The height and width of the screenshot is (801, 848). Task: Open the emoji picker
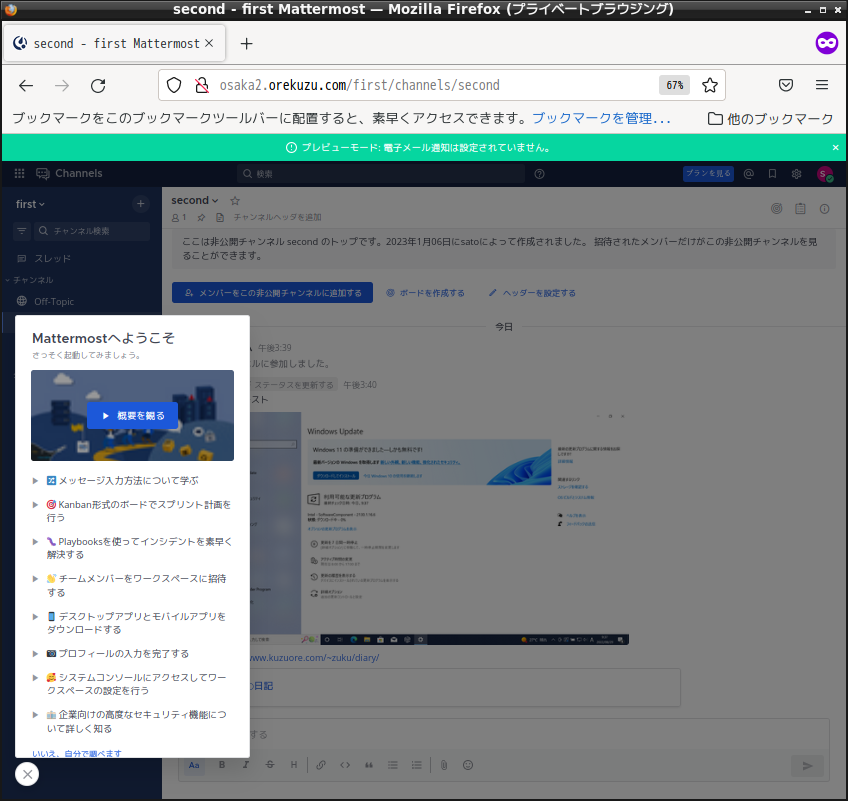(x=468, y=765)
